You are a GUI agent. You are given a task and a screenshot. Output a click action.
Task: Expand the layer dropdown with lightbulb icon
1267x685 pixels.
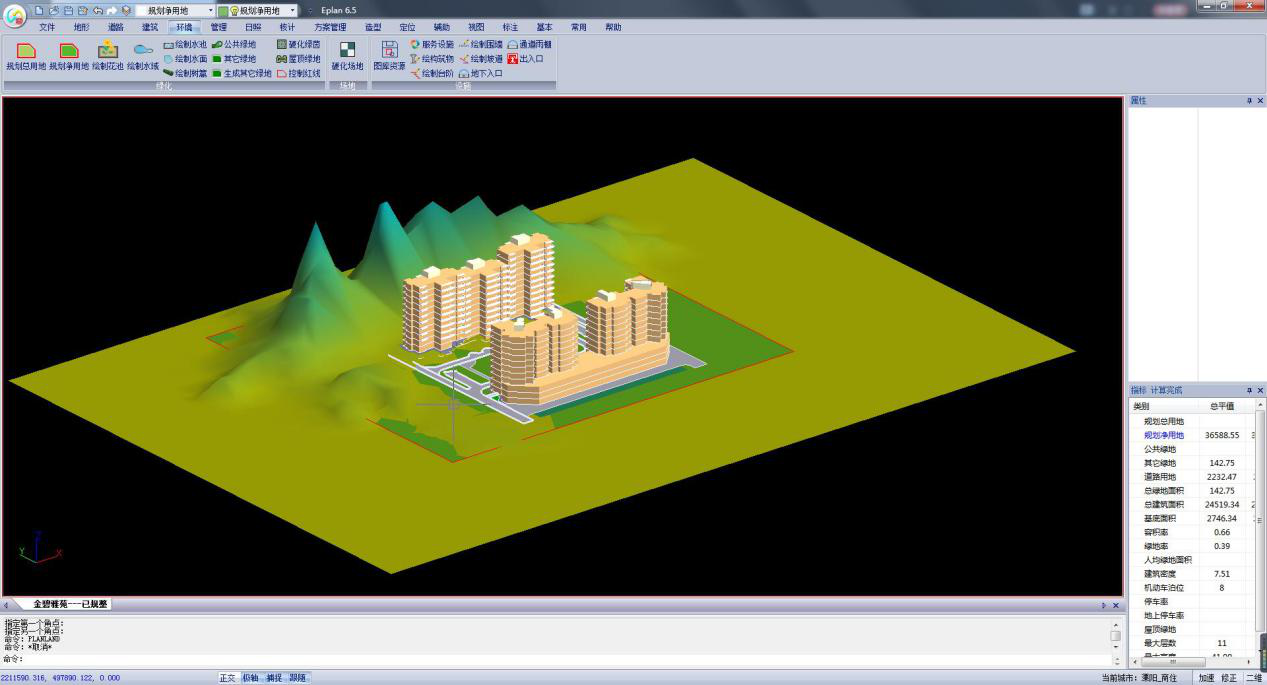pos(292,10)
